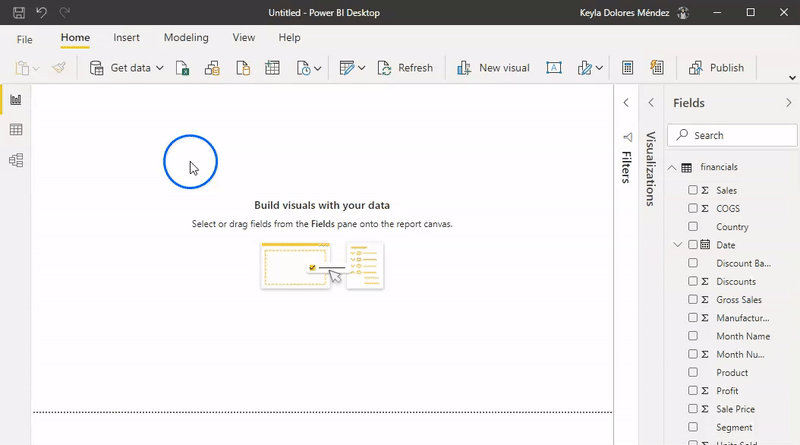Viewport: 800px width, 445px height.
Task: Click the Recent sources icon
Action: click(303, 68)
